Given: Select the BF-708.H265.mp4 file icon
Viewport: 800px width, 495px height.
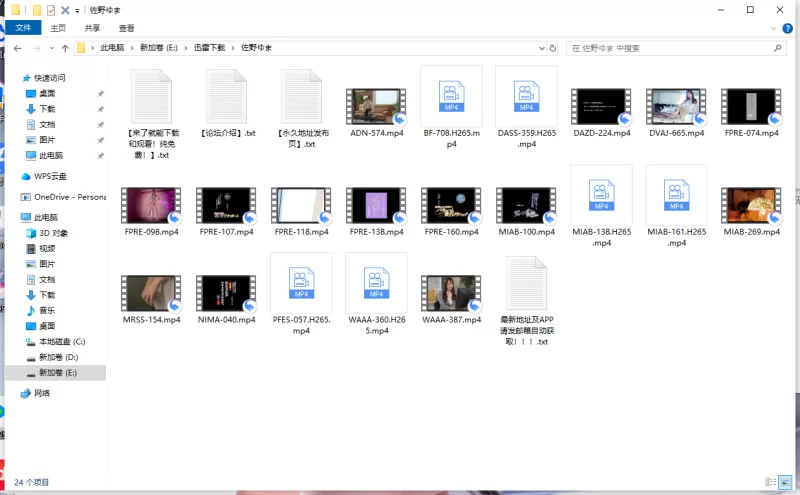Looking at the screenshot, I should click(452, 107).
